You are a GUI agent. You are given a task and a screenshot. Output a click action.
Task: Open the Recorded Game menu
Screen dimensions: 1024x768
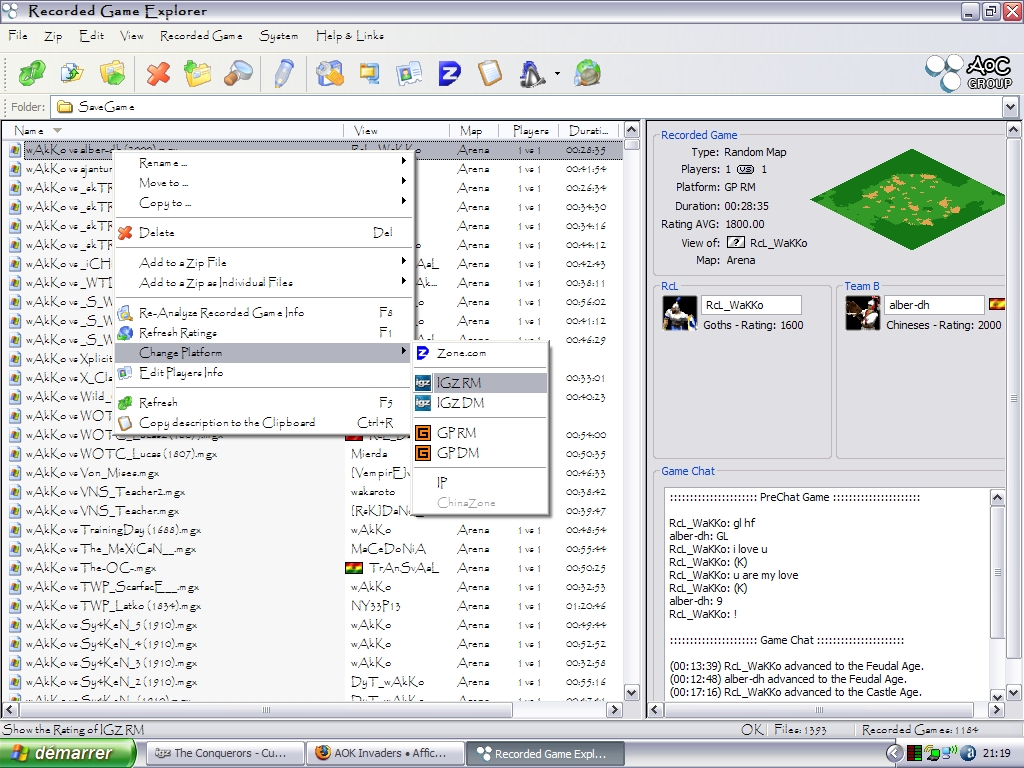[201, 35]
